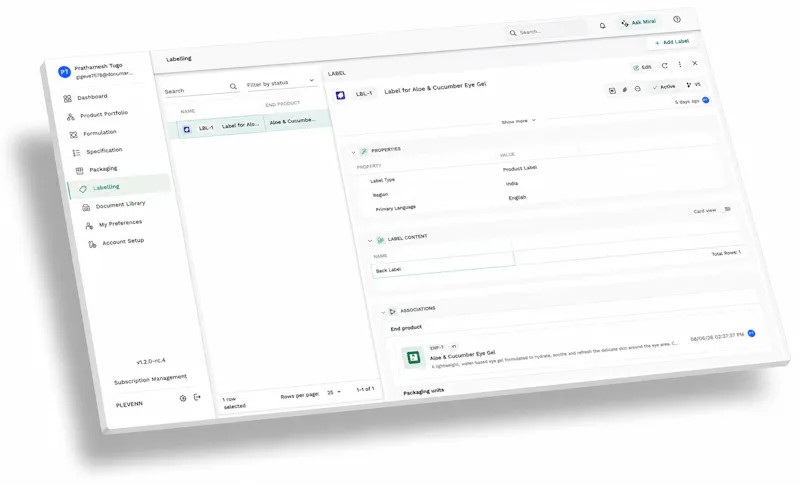Click the Aloe & Cucumber Eye Gel product thumbnail
This screenshot has height=485, width=800.
[412, 358]
